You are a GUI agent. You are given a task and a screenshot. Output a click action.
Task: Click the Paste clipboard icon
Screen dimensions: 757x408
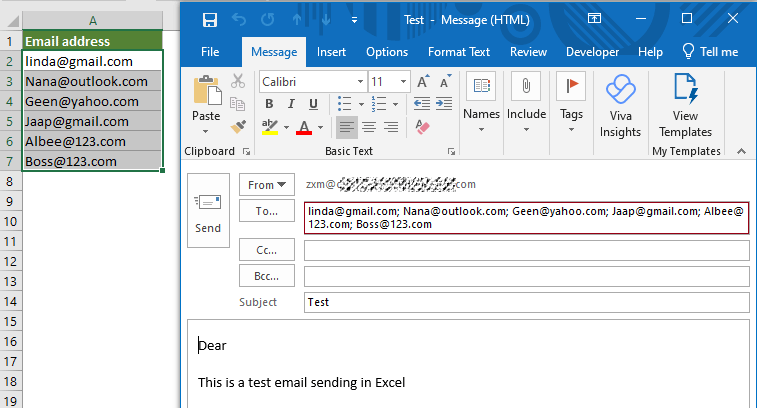click(x=208, y=90)
